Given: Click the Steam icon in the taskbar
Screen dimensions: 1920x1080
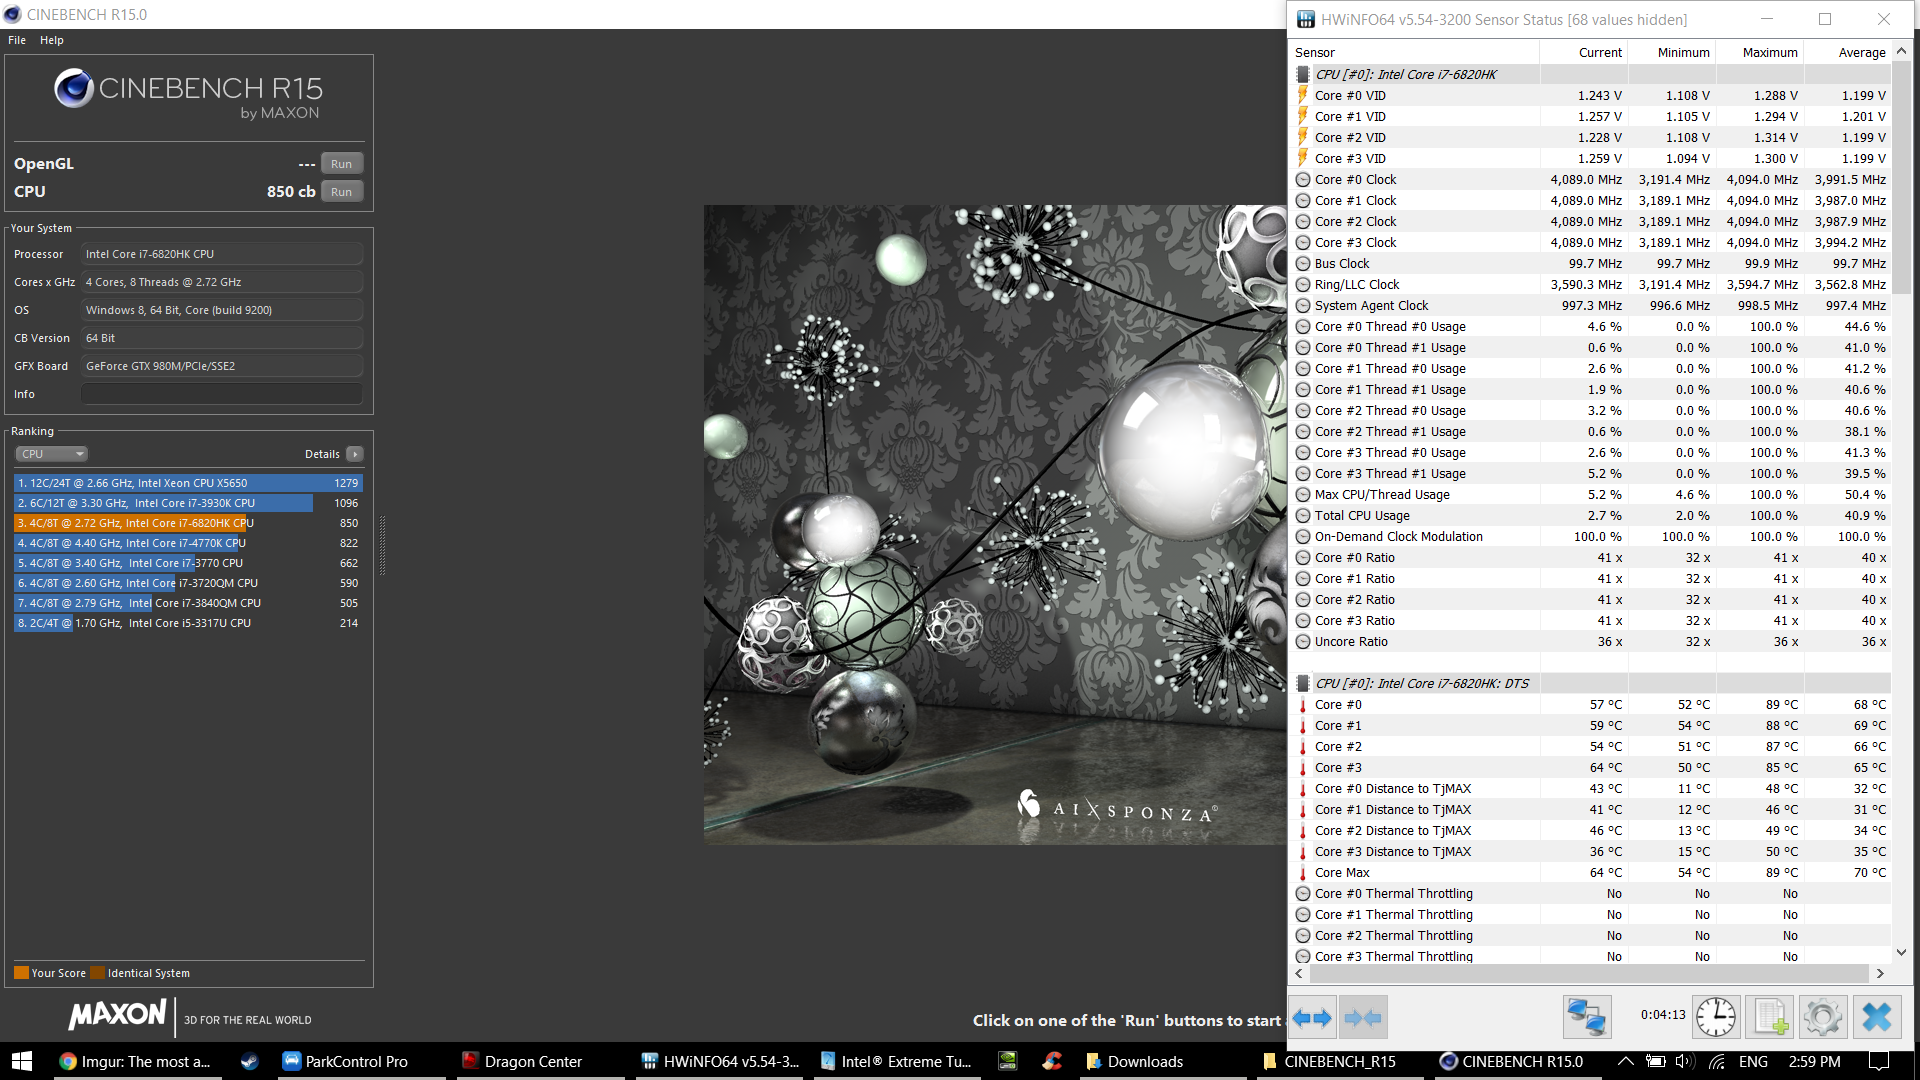Looking at the screenshot, I should (249, 1061).
